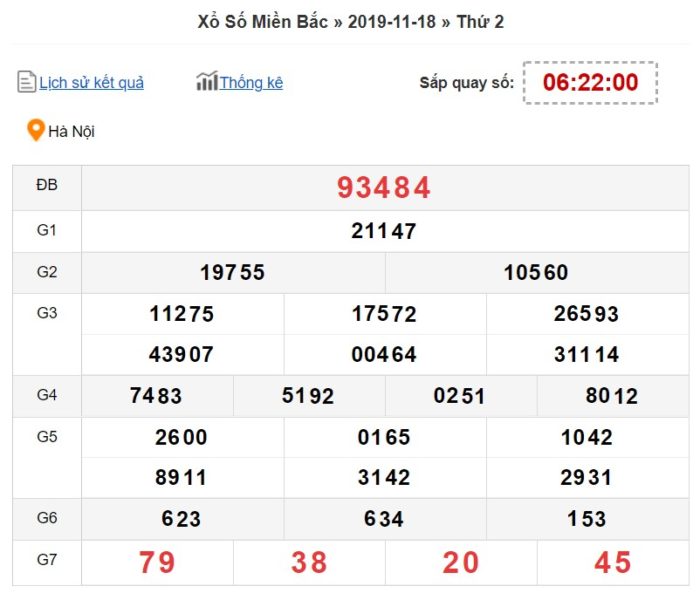Image resolution: width=700 pixels, height=600 pixels.
Task: Select the G4 number 7483
Action: [x=156, y=396]
